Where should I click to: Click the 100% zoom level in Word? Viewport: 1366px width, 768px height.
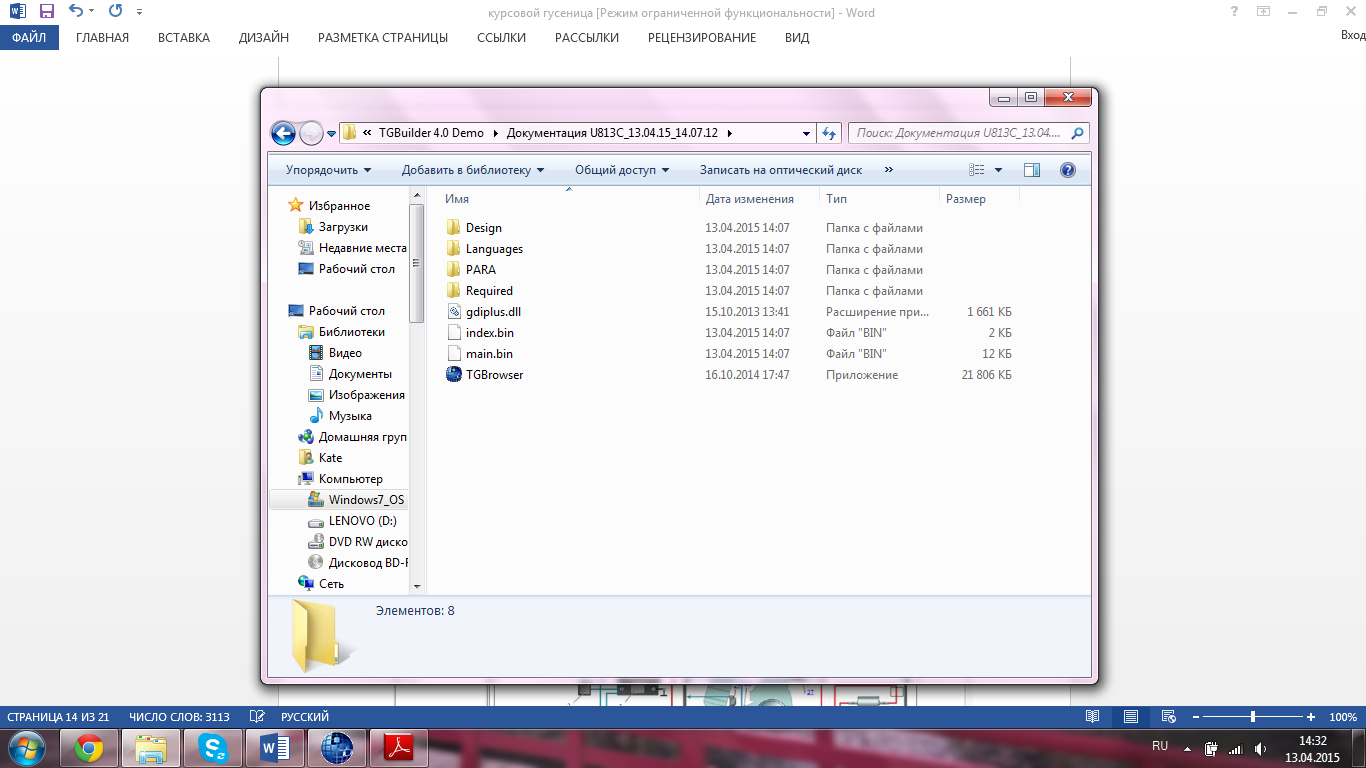point(1343,717)
